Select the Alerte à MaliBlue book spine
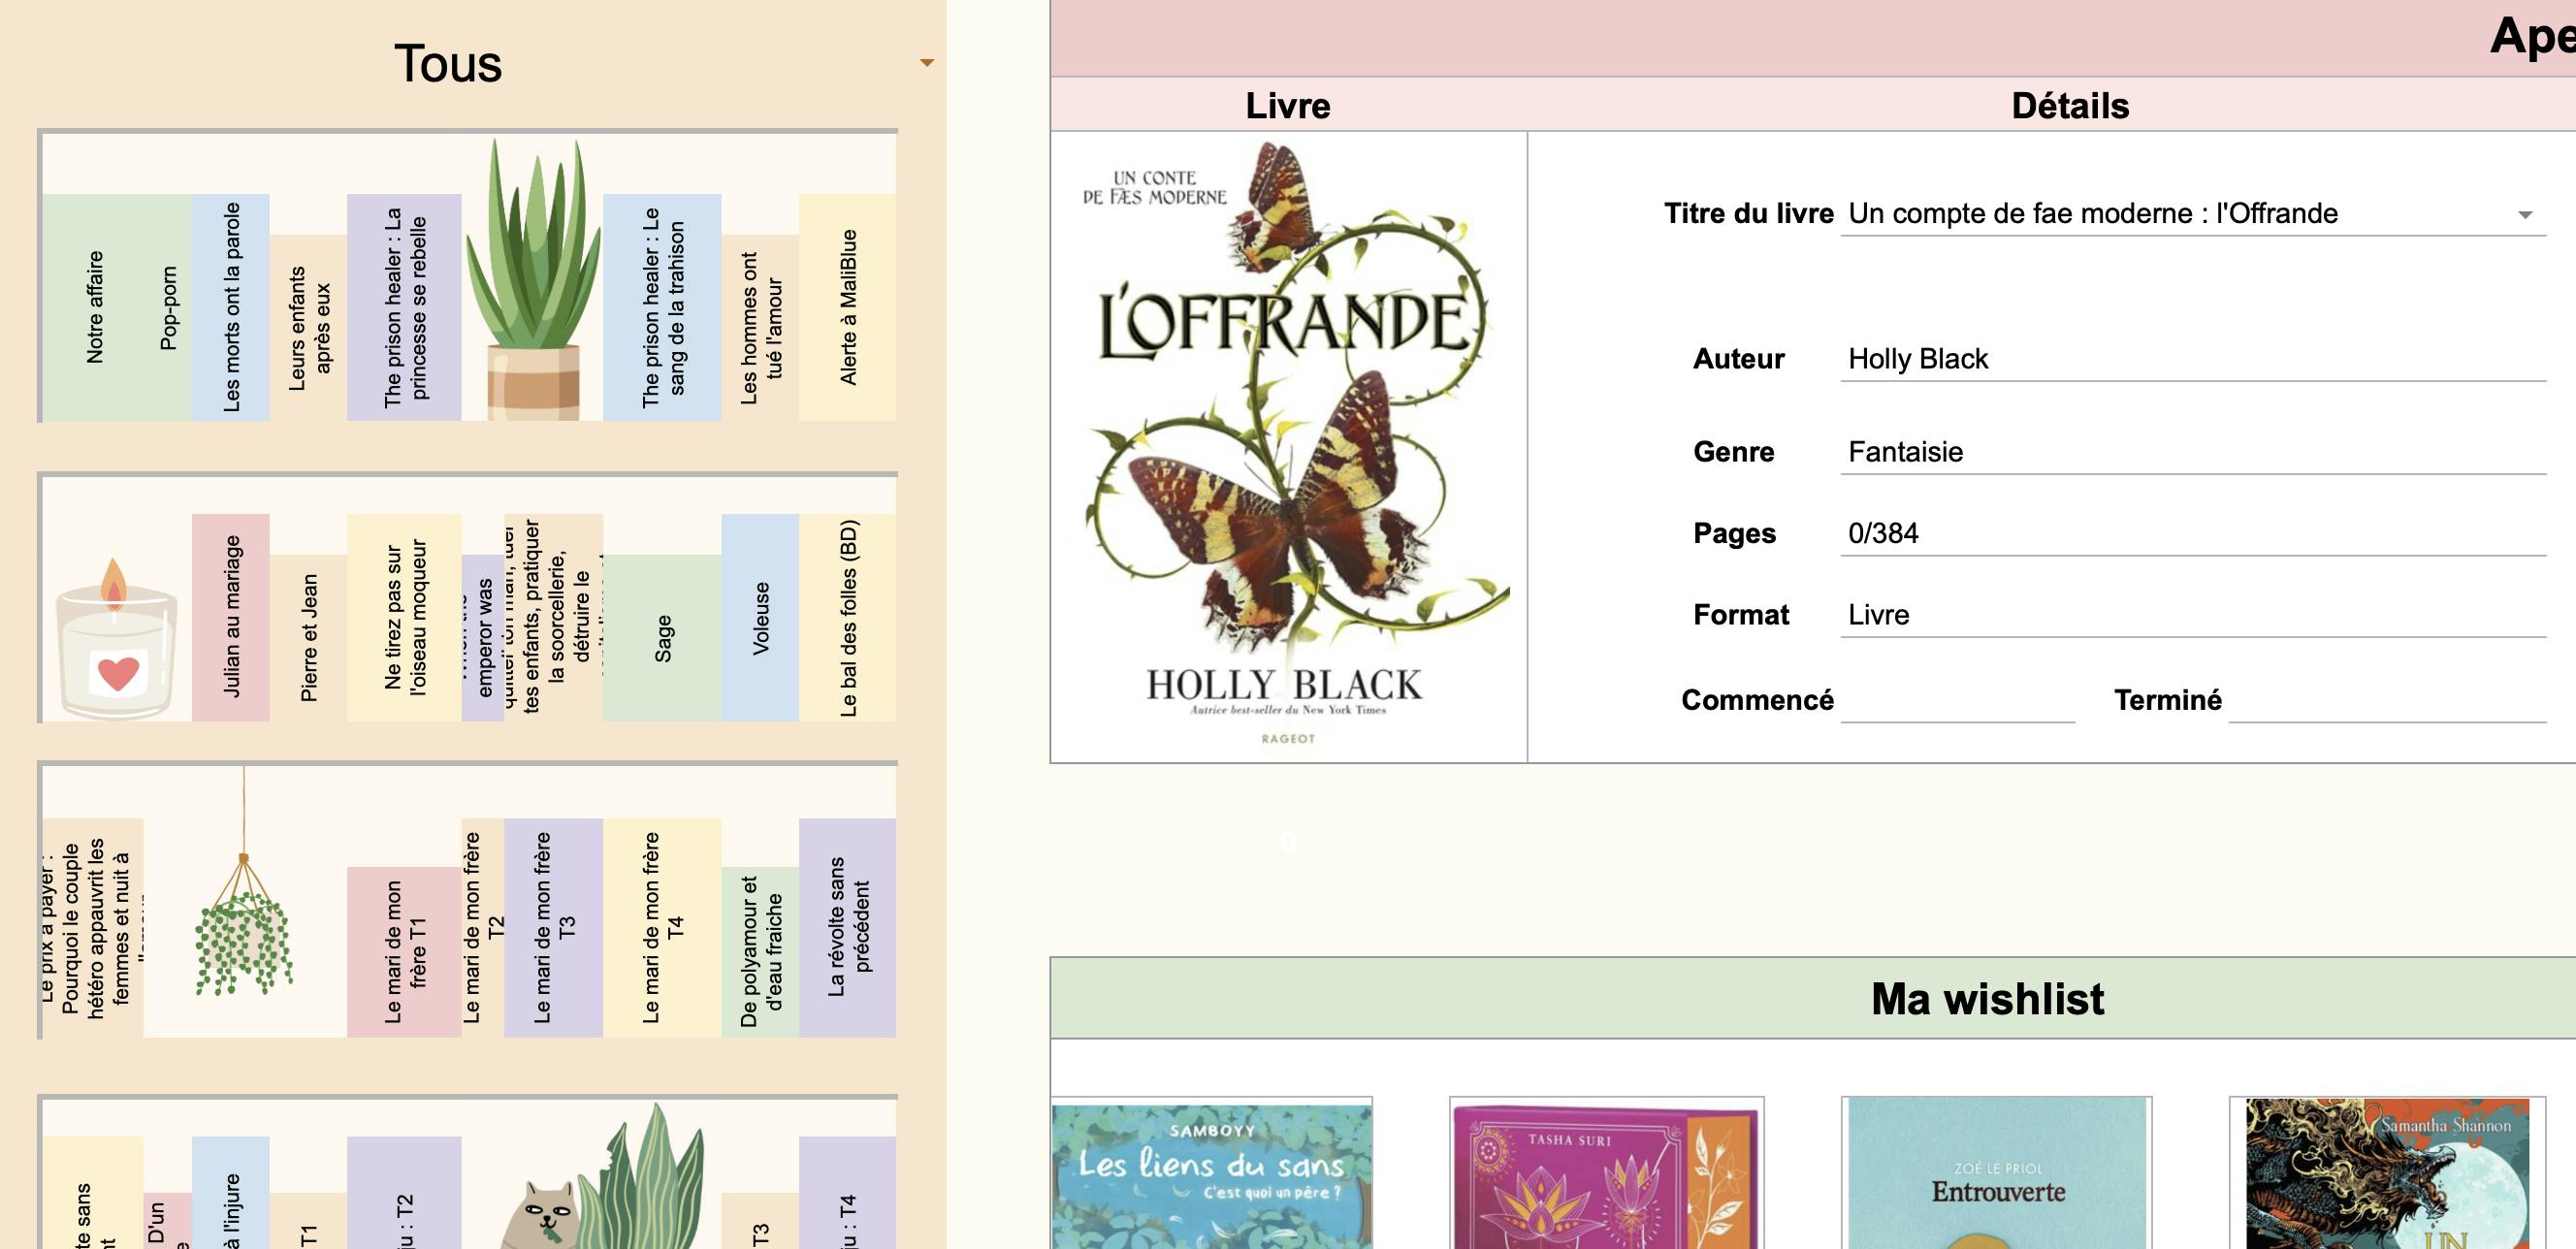The image size is (2576, 1249). [x=848, y=306]
